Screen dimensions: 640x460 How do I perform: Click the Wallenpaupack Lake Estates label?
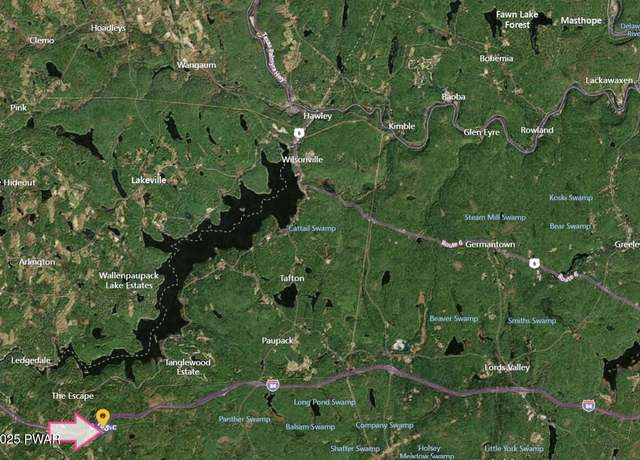[x=129, y=280]
